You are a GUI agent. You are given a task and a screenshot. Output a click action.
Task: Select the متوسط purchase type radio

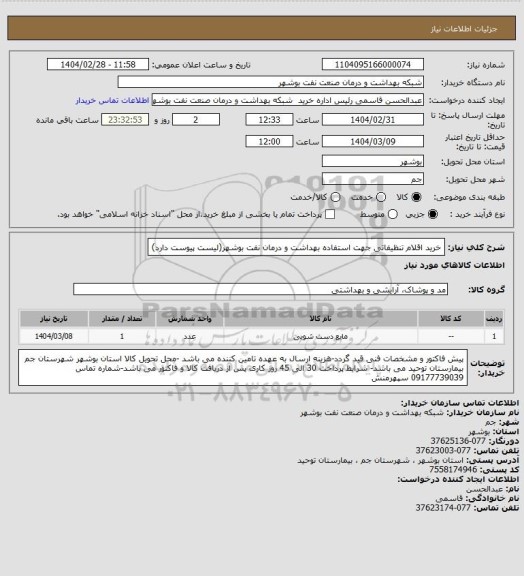click(393, 214)
